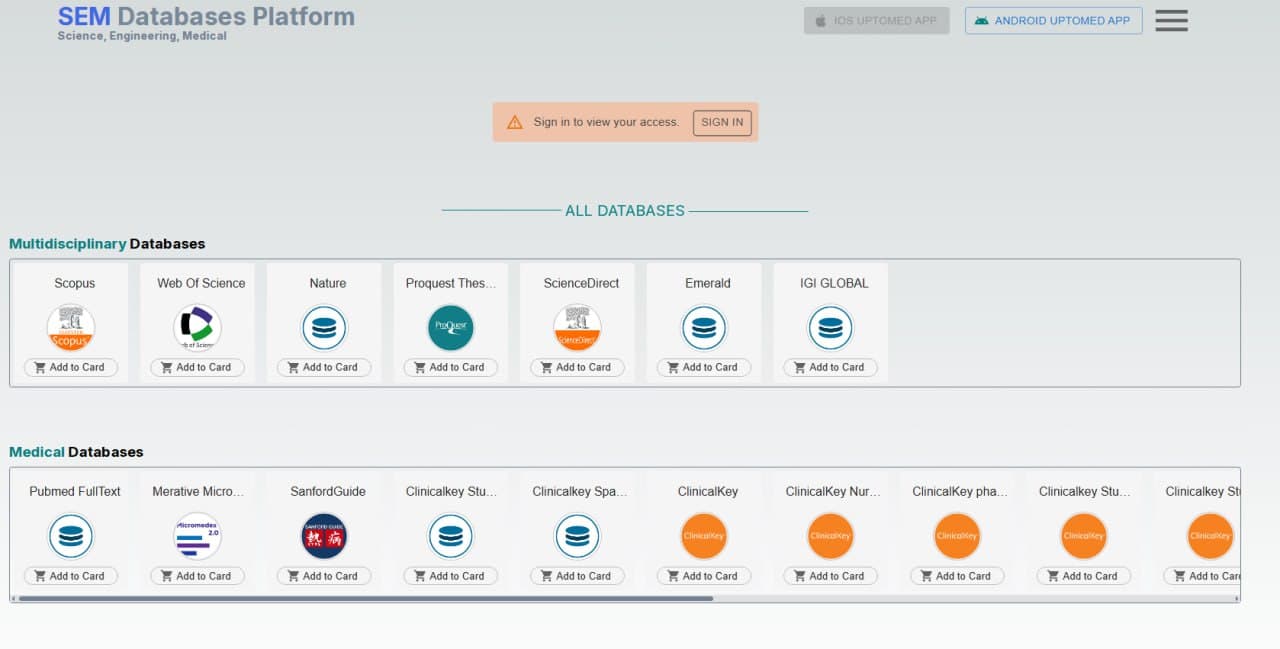
Task: Open the Merative Micromedex logo icon
Action: pyautogui.click(x=197, y=537)
